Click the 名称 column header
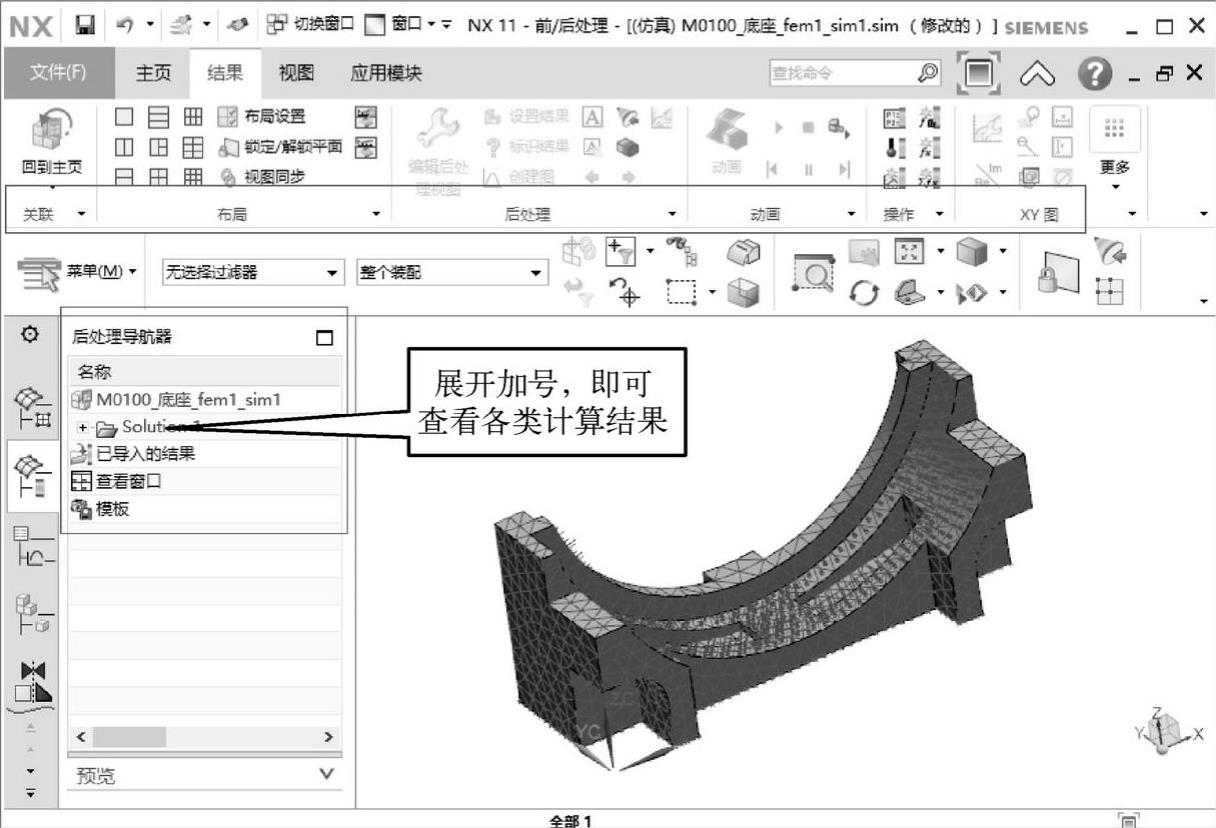This screenshot has height=828, width=1216. pos(205,372)
